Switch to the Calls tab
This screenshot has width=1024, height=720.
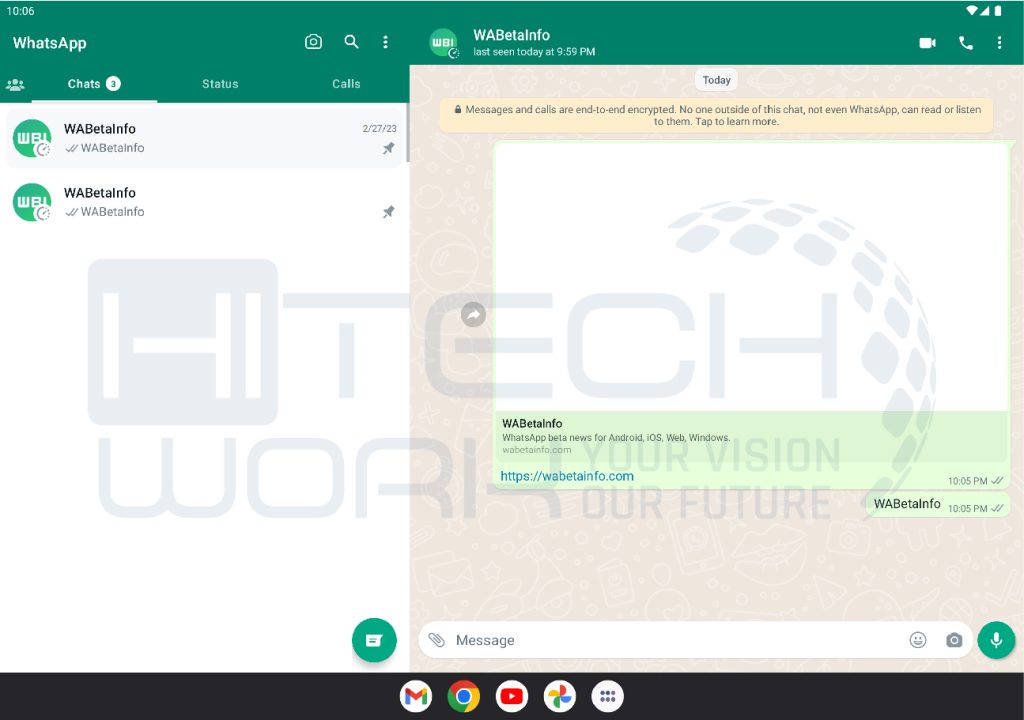[x=346, y=84]
